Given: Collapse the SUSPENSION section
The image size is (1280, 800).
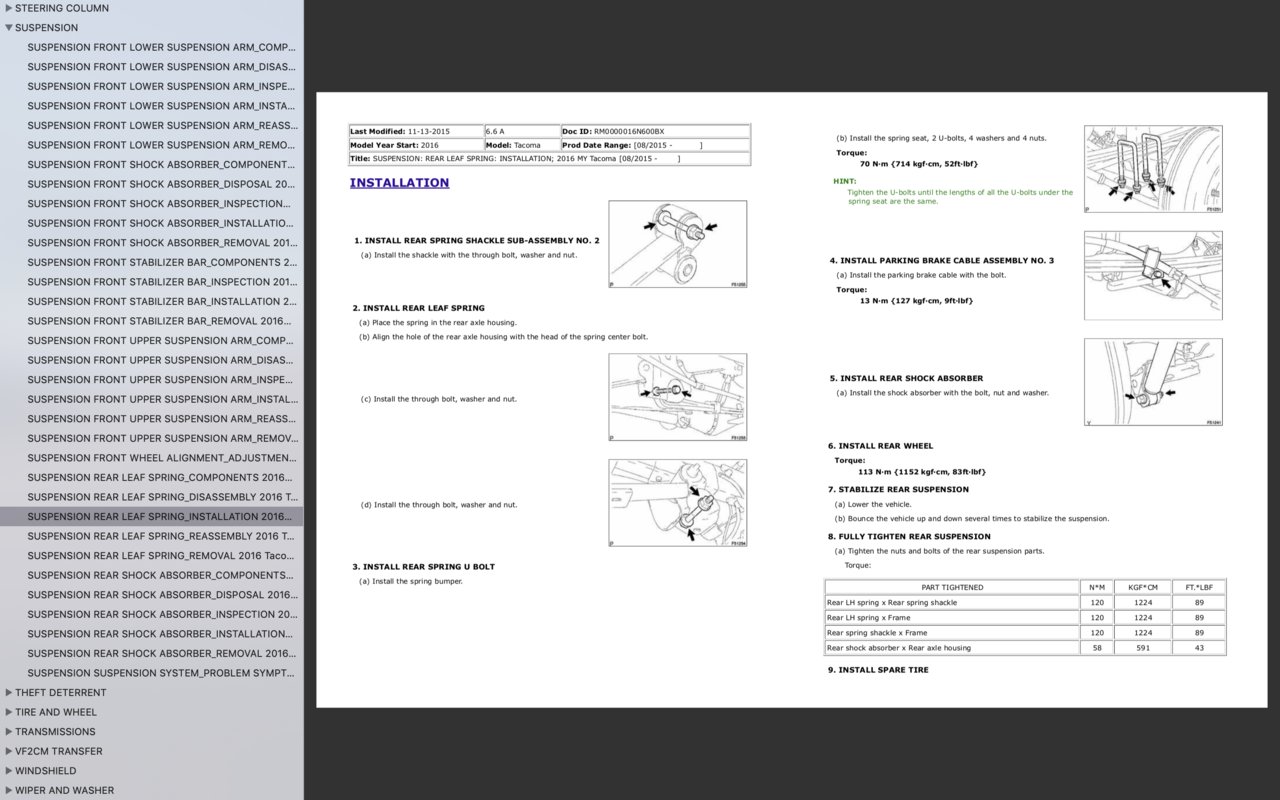Looking at the screenshot, I should pyautogui.click(x=9, y=28).
